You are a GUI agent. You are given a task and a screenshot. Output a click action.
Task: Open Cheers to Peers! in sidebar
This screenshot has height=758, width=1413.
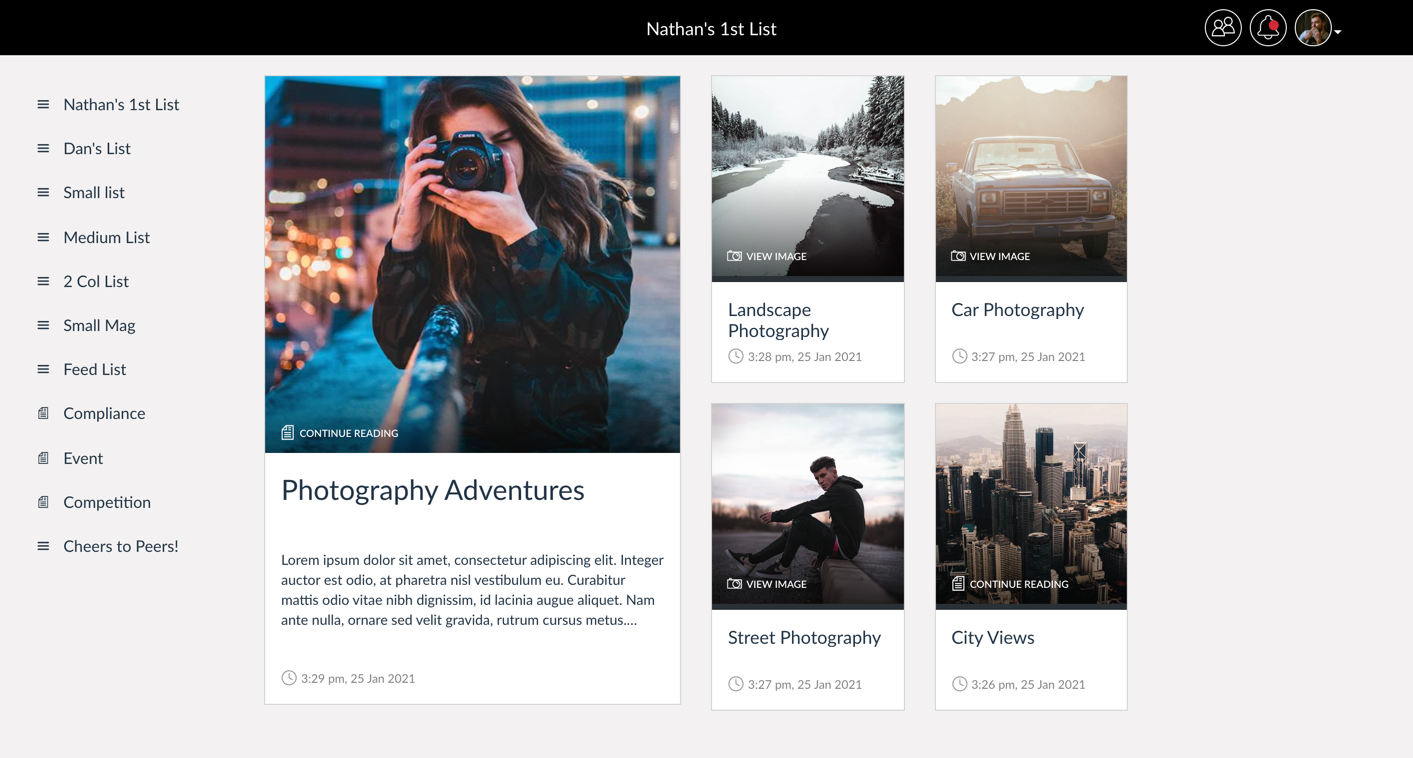click(121, 546)
